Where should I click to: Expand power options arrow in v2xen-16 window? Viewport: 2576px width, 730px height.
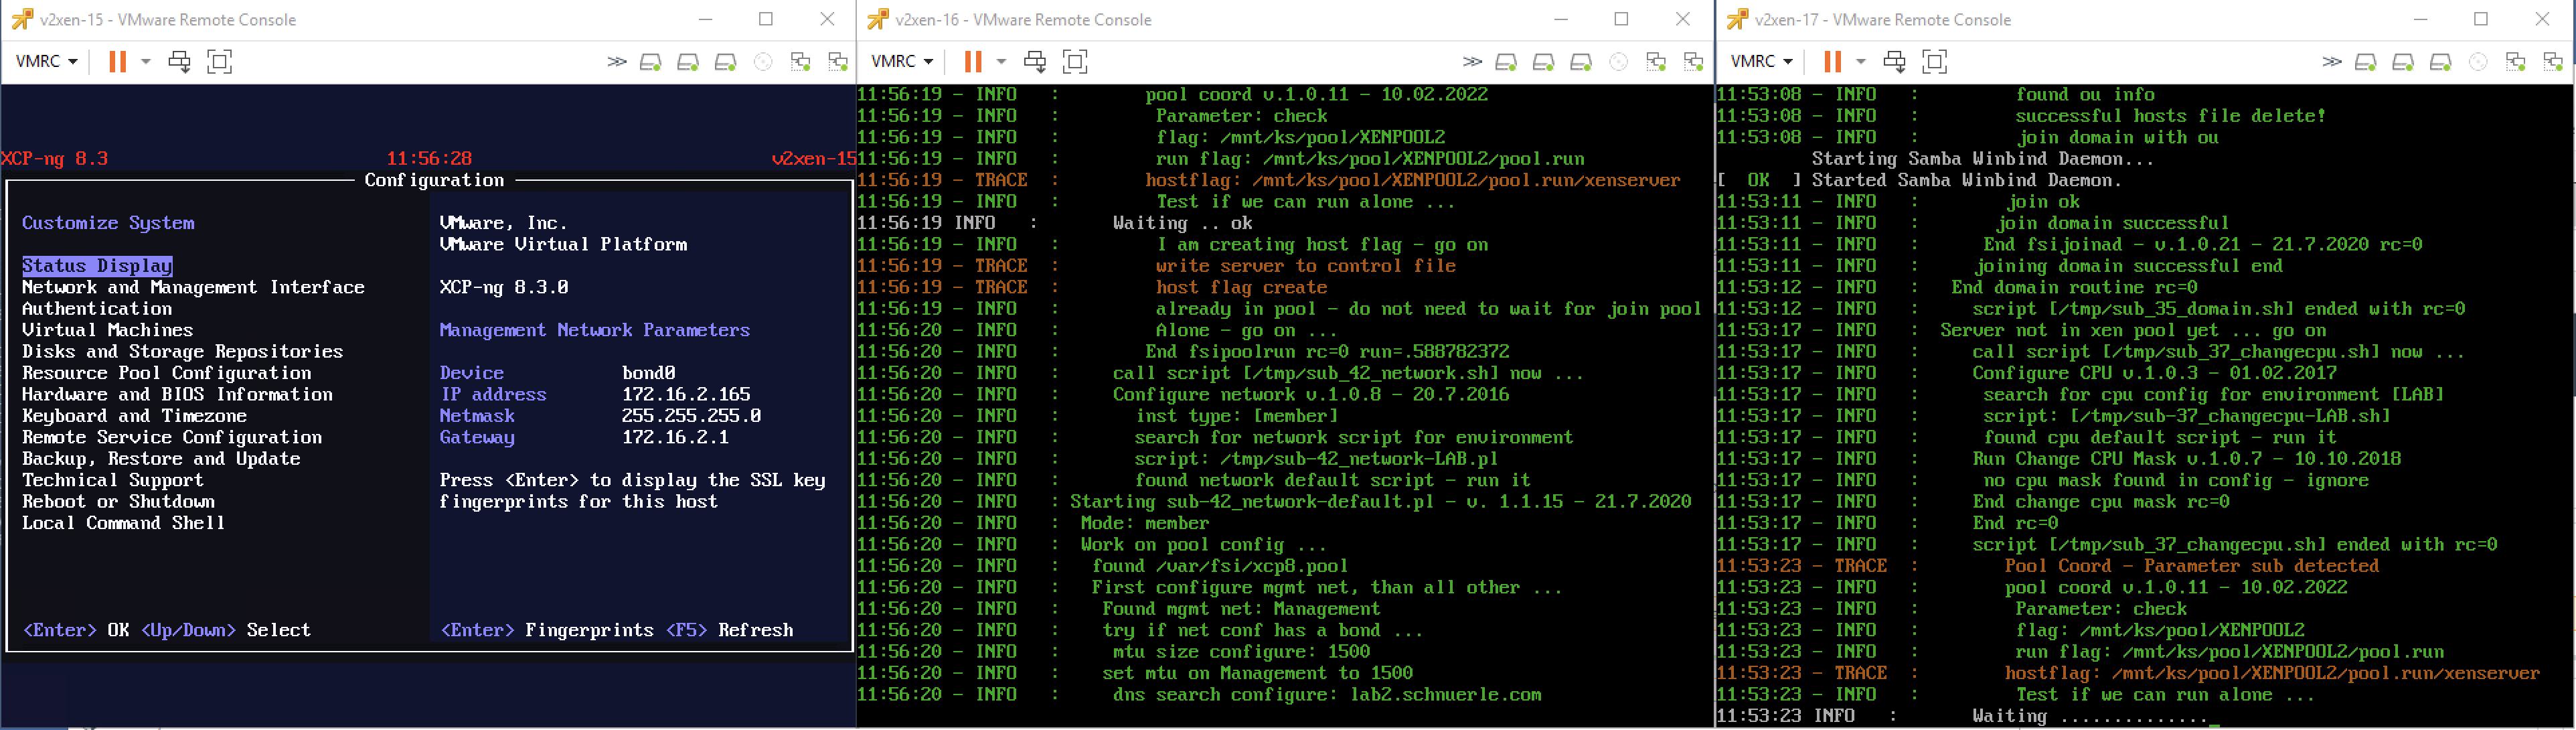(1001, 61)
